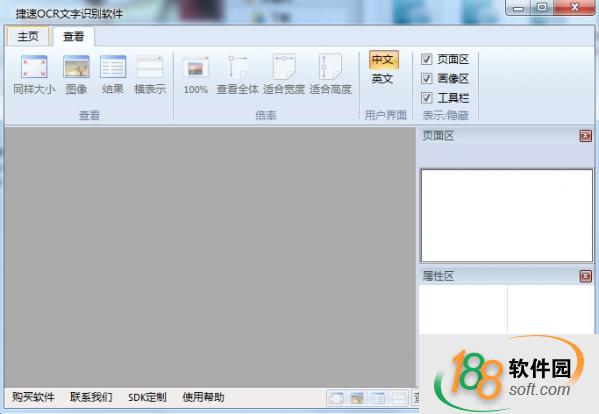Set zoom with the 100% icon
The image size is (599, 414).
tap(196, 68)
